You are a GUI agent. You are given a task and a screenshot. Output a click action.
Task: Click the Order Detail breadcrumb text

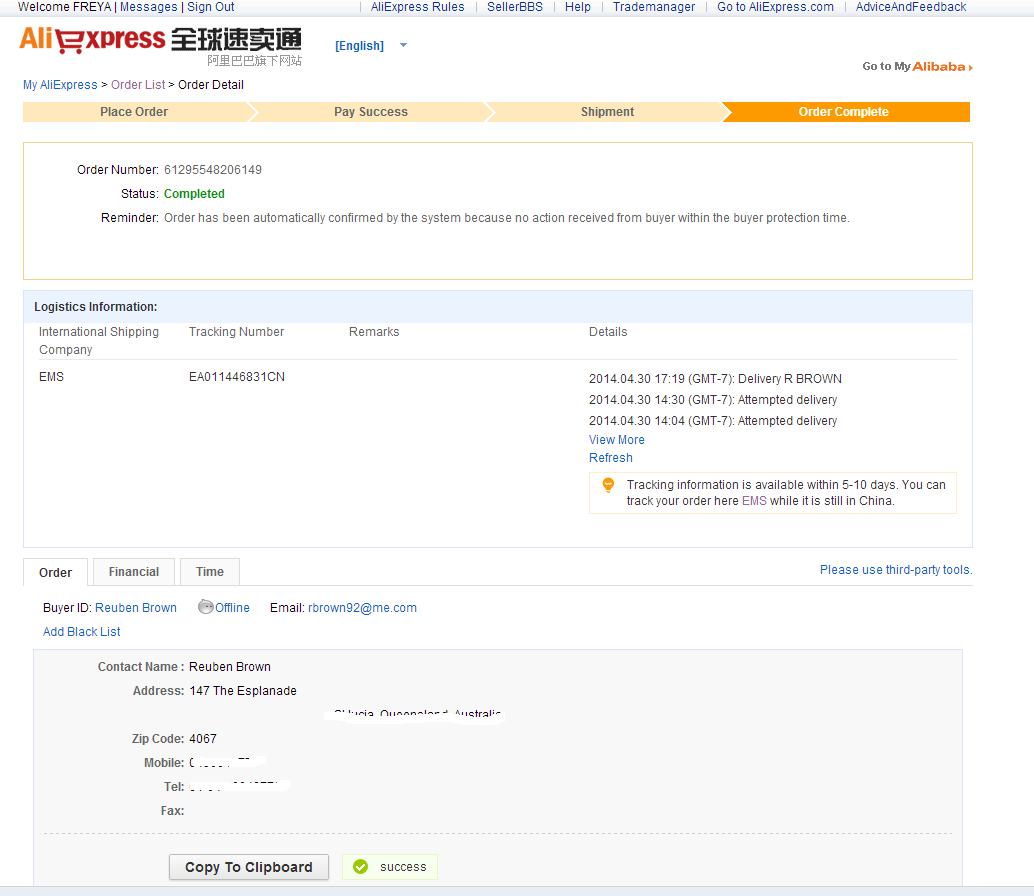(x=211, y=85)
